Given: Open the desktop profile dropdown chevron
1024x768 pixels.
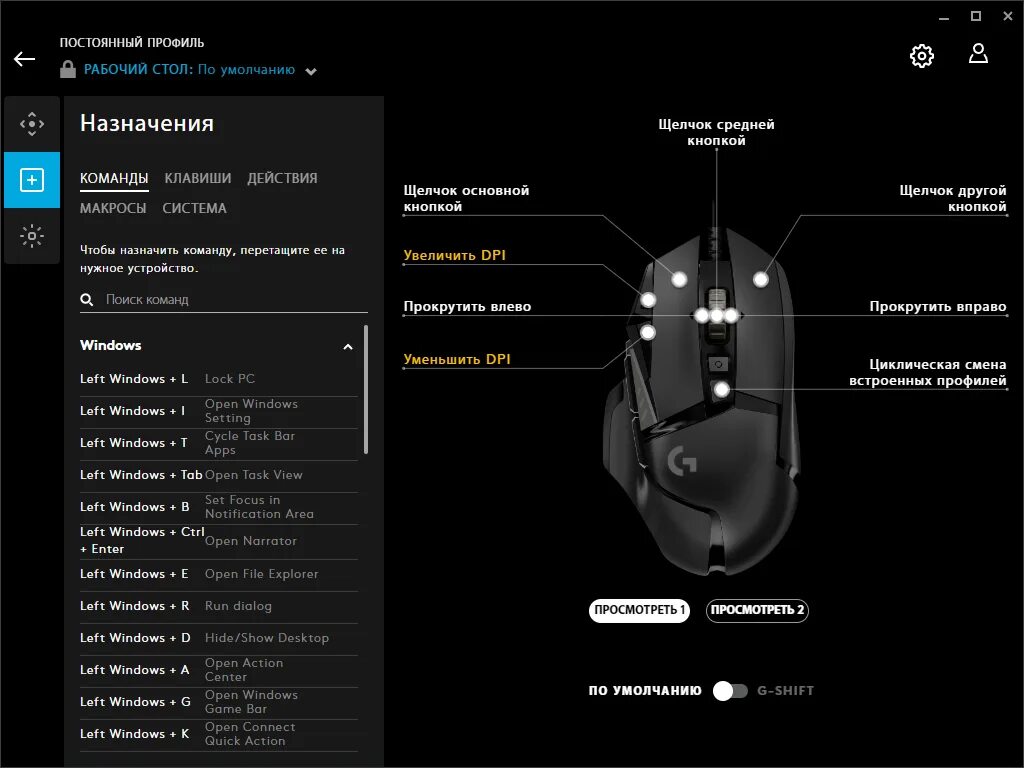Looking at the screenshot, I should 311,71.
